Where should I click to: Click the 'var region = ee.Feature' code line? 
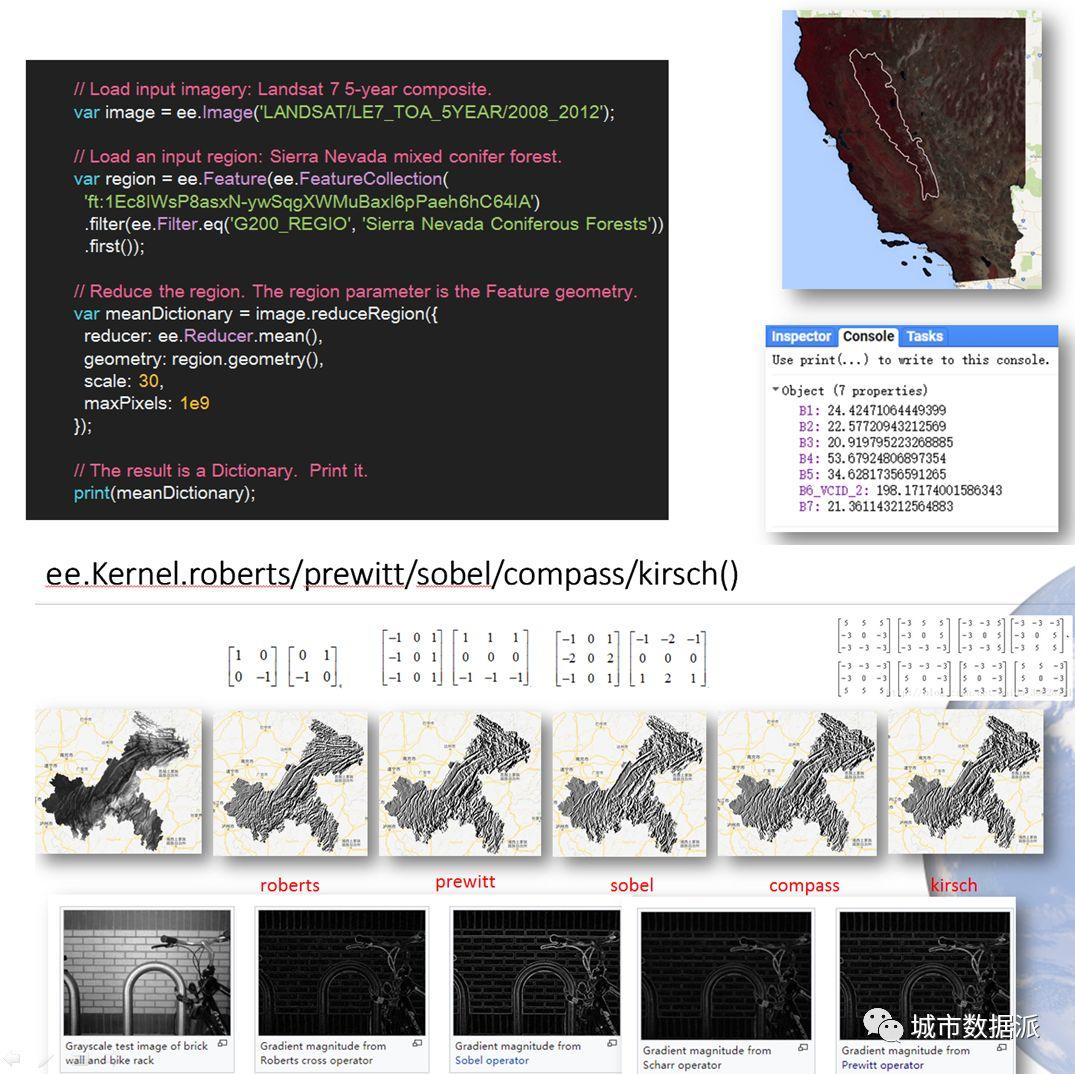[261, 179]
